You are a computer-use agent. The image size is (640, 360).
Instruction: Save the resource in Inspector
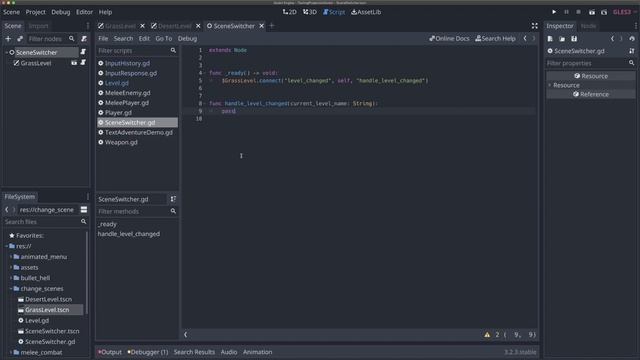(574, 39)
